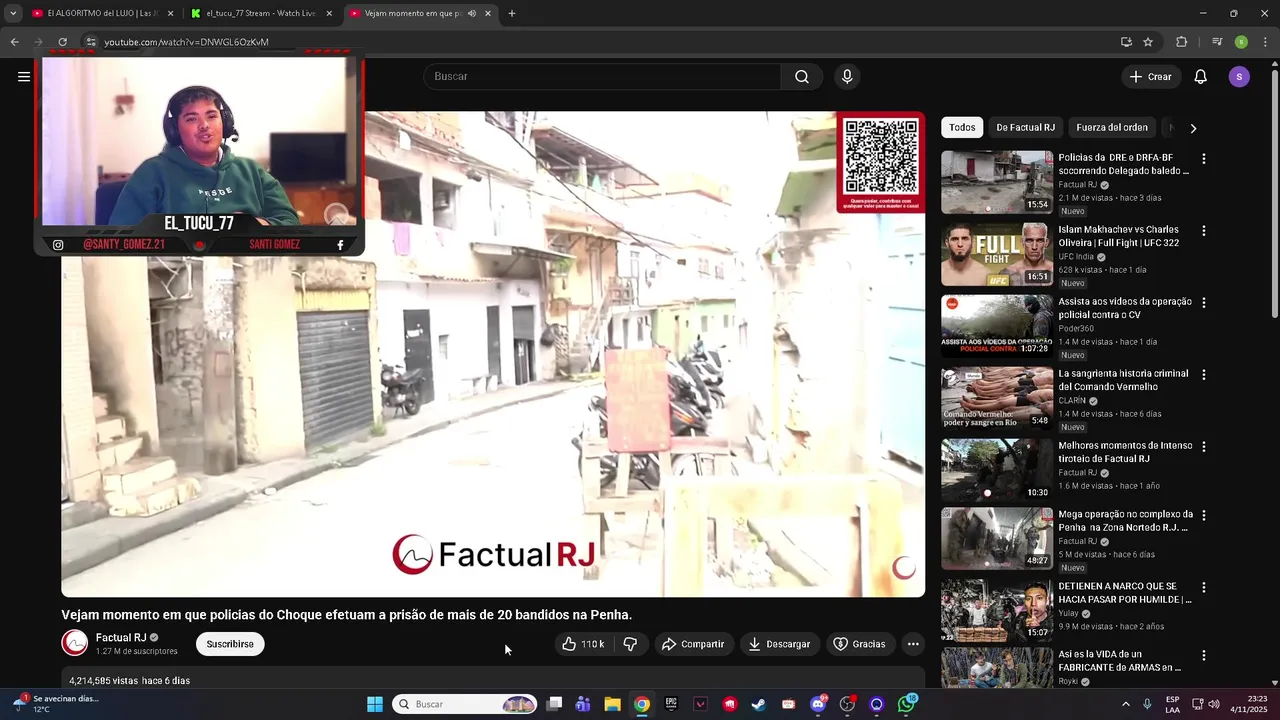This screenshot has height=720, width=1280.
Task: Open Crear create menu
Action: (x=1151, y=77)
